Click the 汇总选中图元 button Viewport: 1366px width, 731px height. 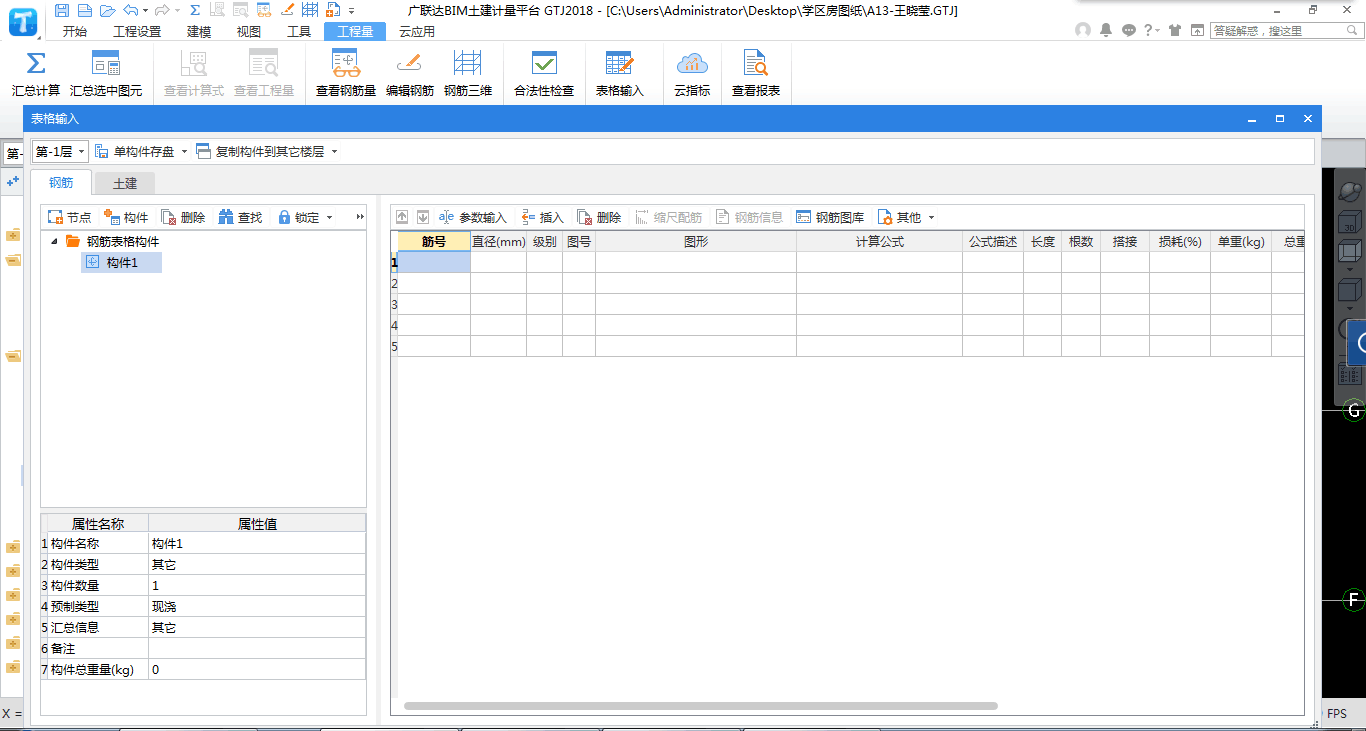(106, 74)
